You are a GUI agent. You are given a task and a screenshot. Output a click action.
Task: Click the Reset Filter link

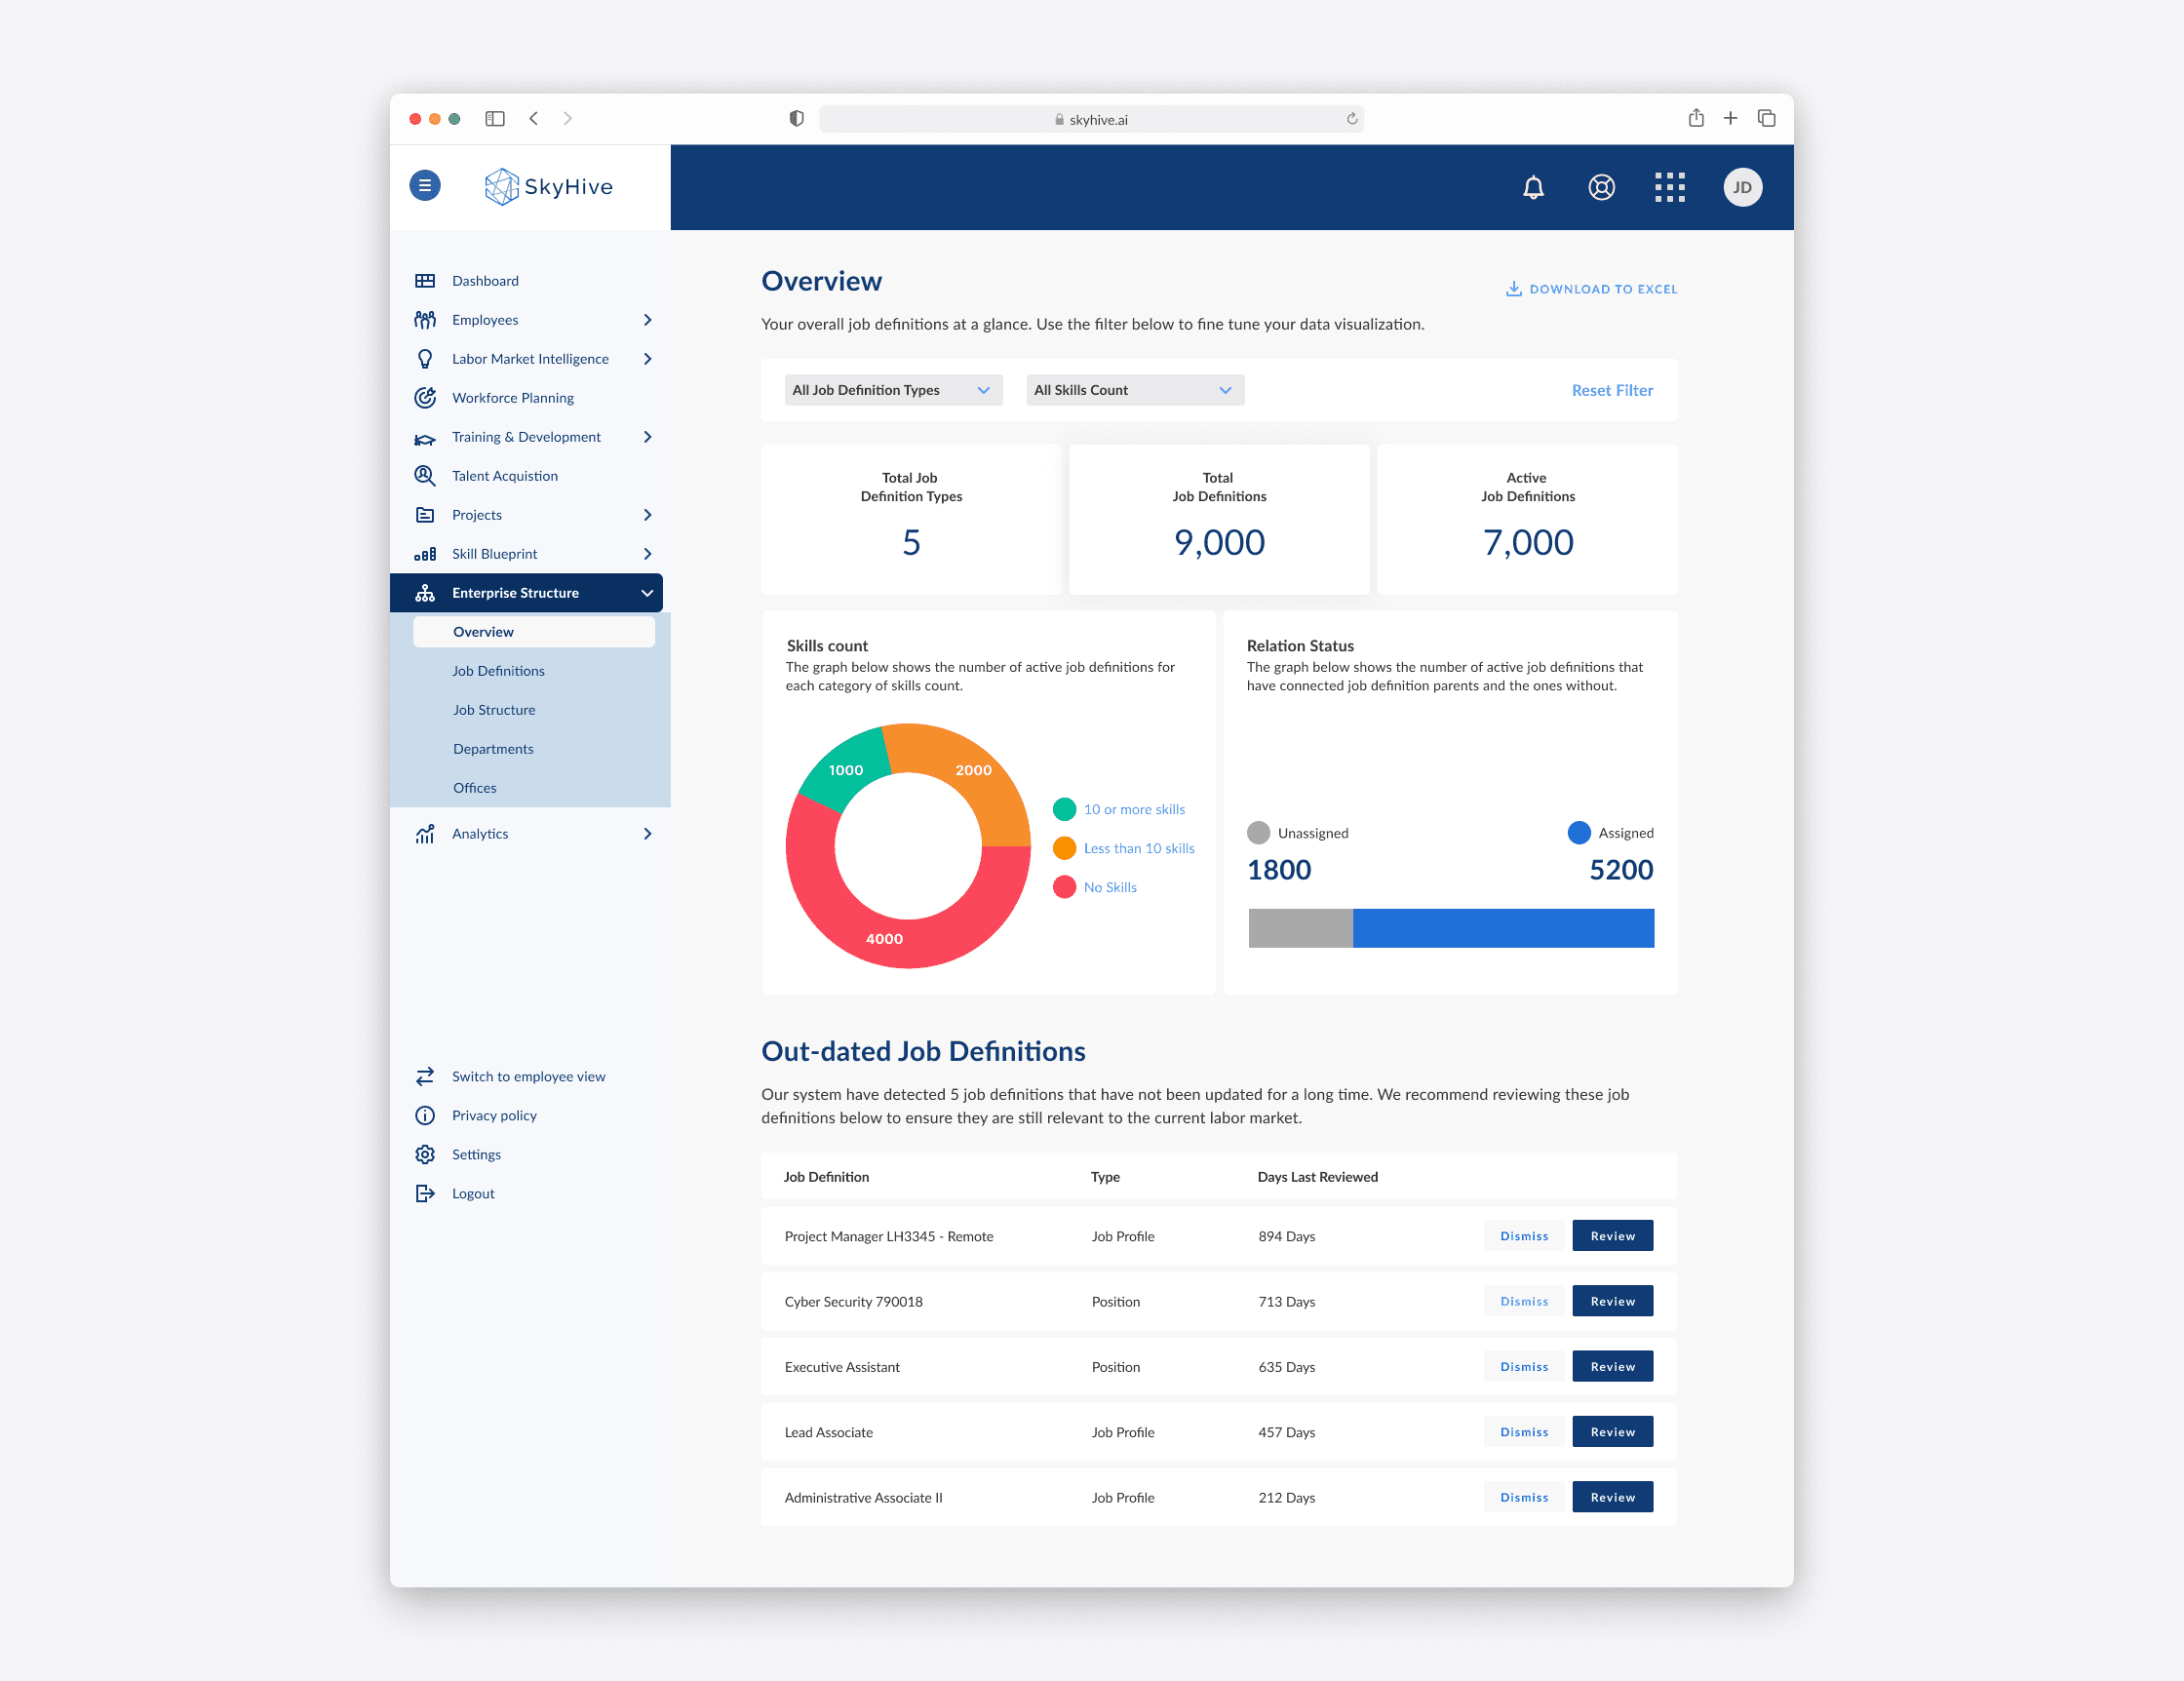(x=1611, y=390)
